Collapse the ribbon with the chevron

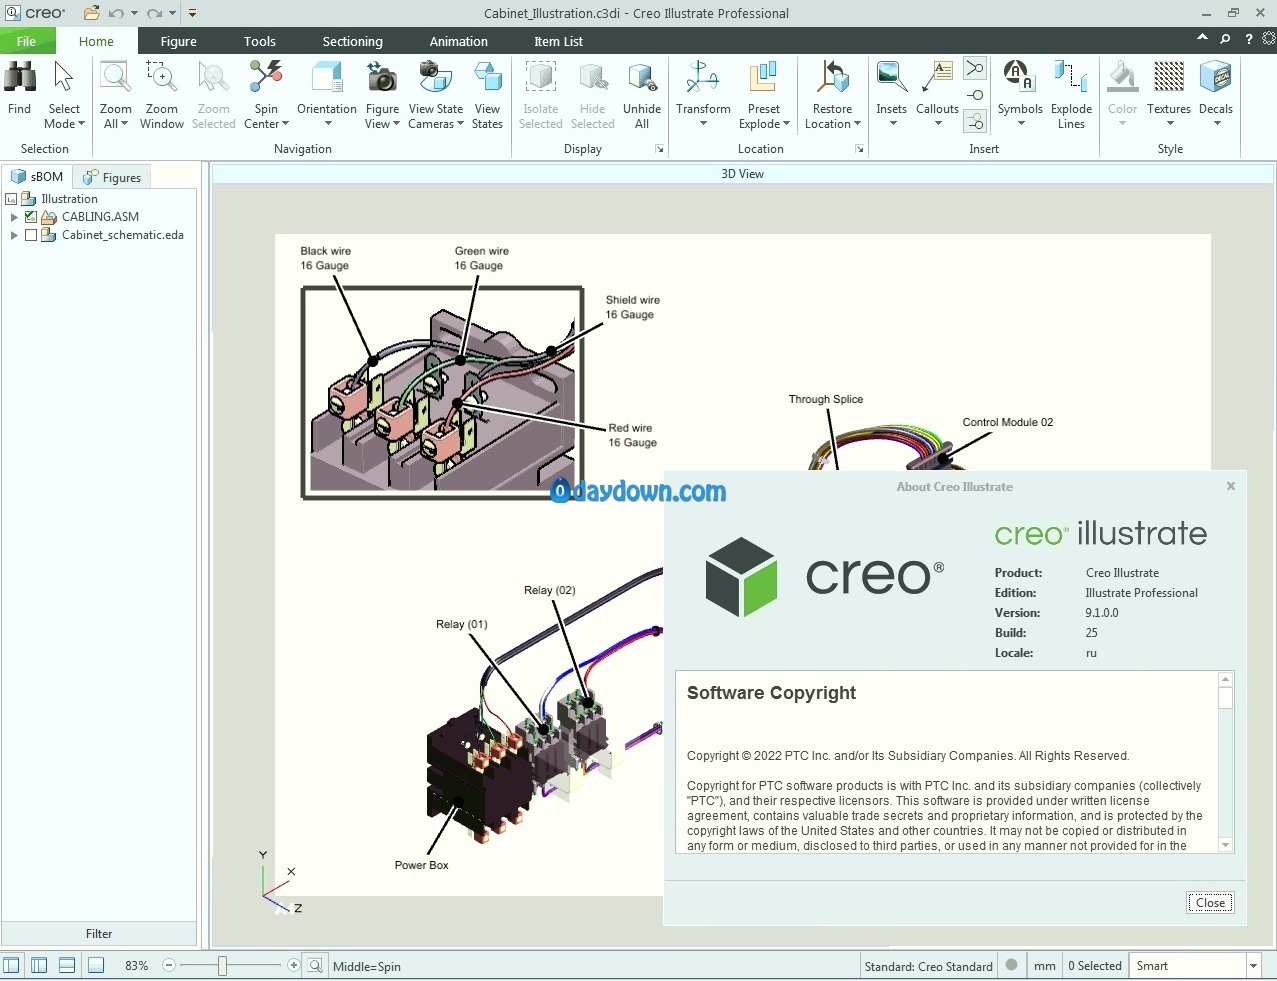pyautogui.click(x=1202, y=37)
